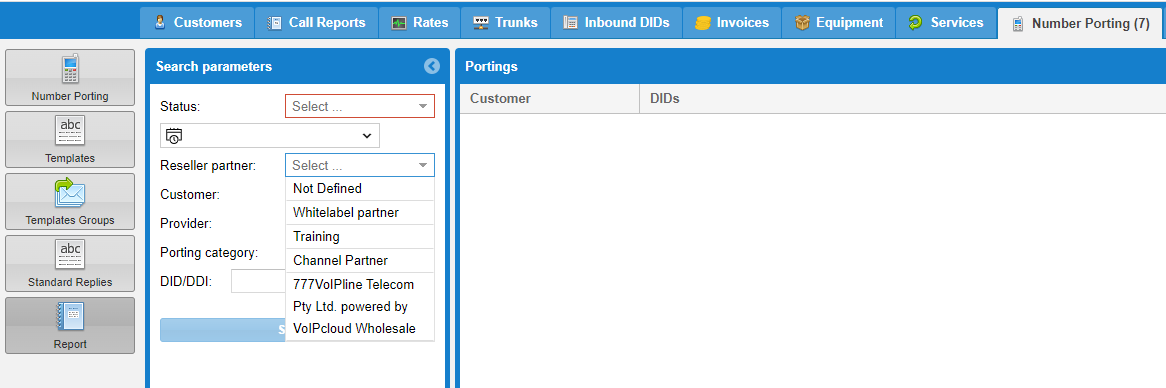Click the box icon on Equipment tab
1166x388 pixels.
802,23
